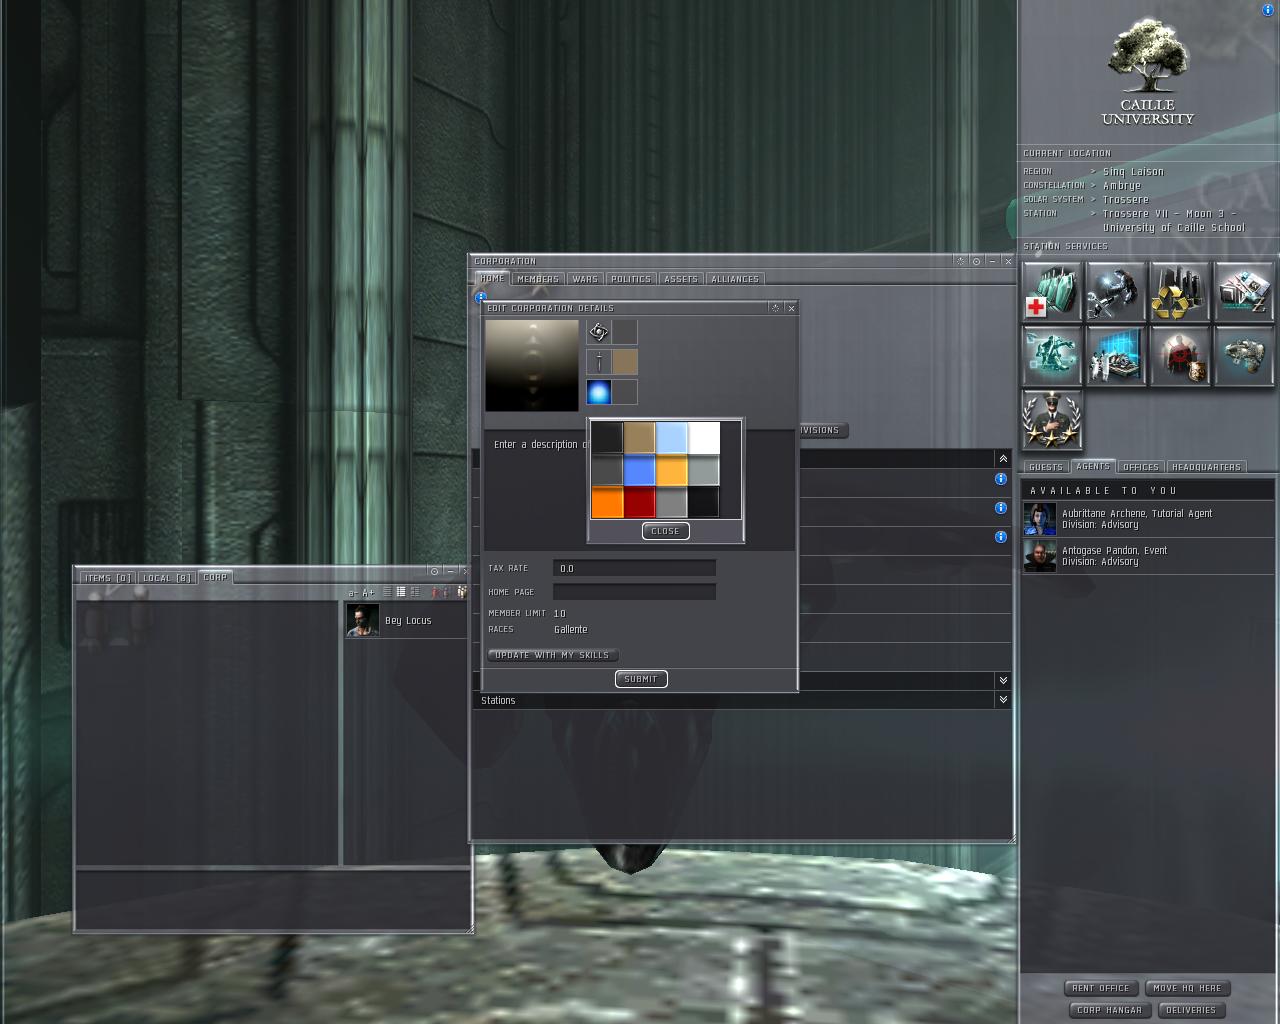Click the Tax Rate input field
The image size is (1280, 1024).
[x=635, y=568]
